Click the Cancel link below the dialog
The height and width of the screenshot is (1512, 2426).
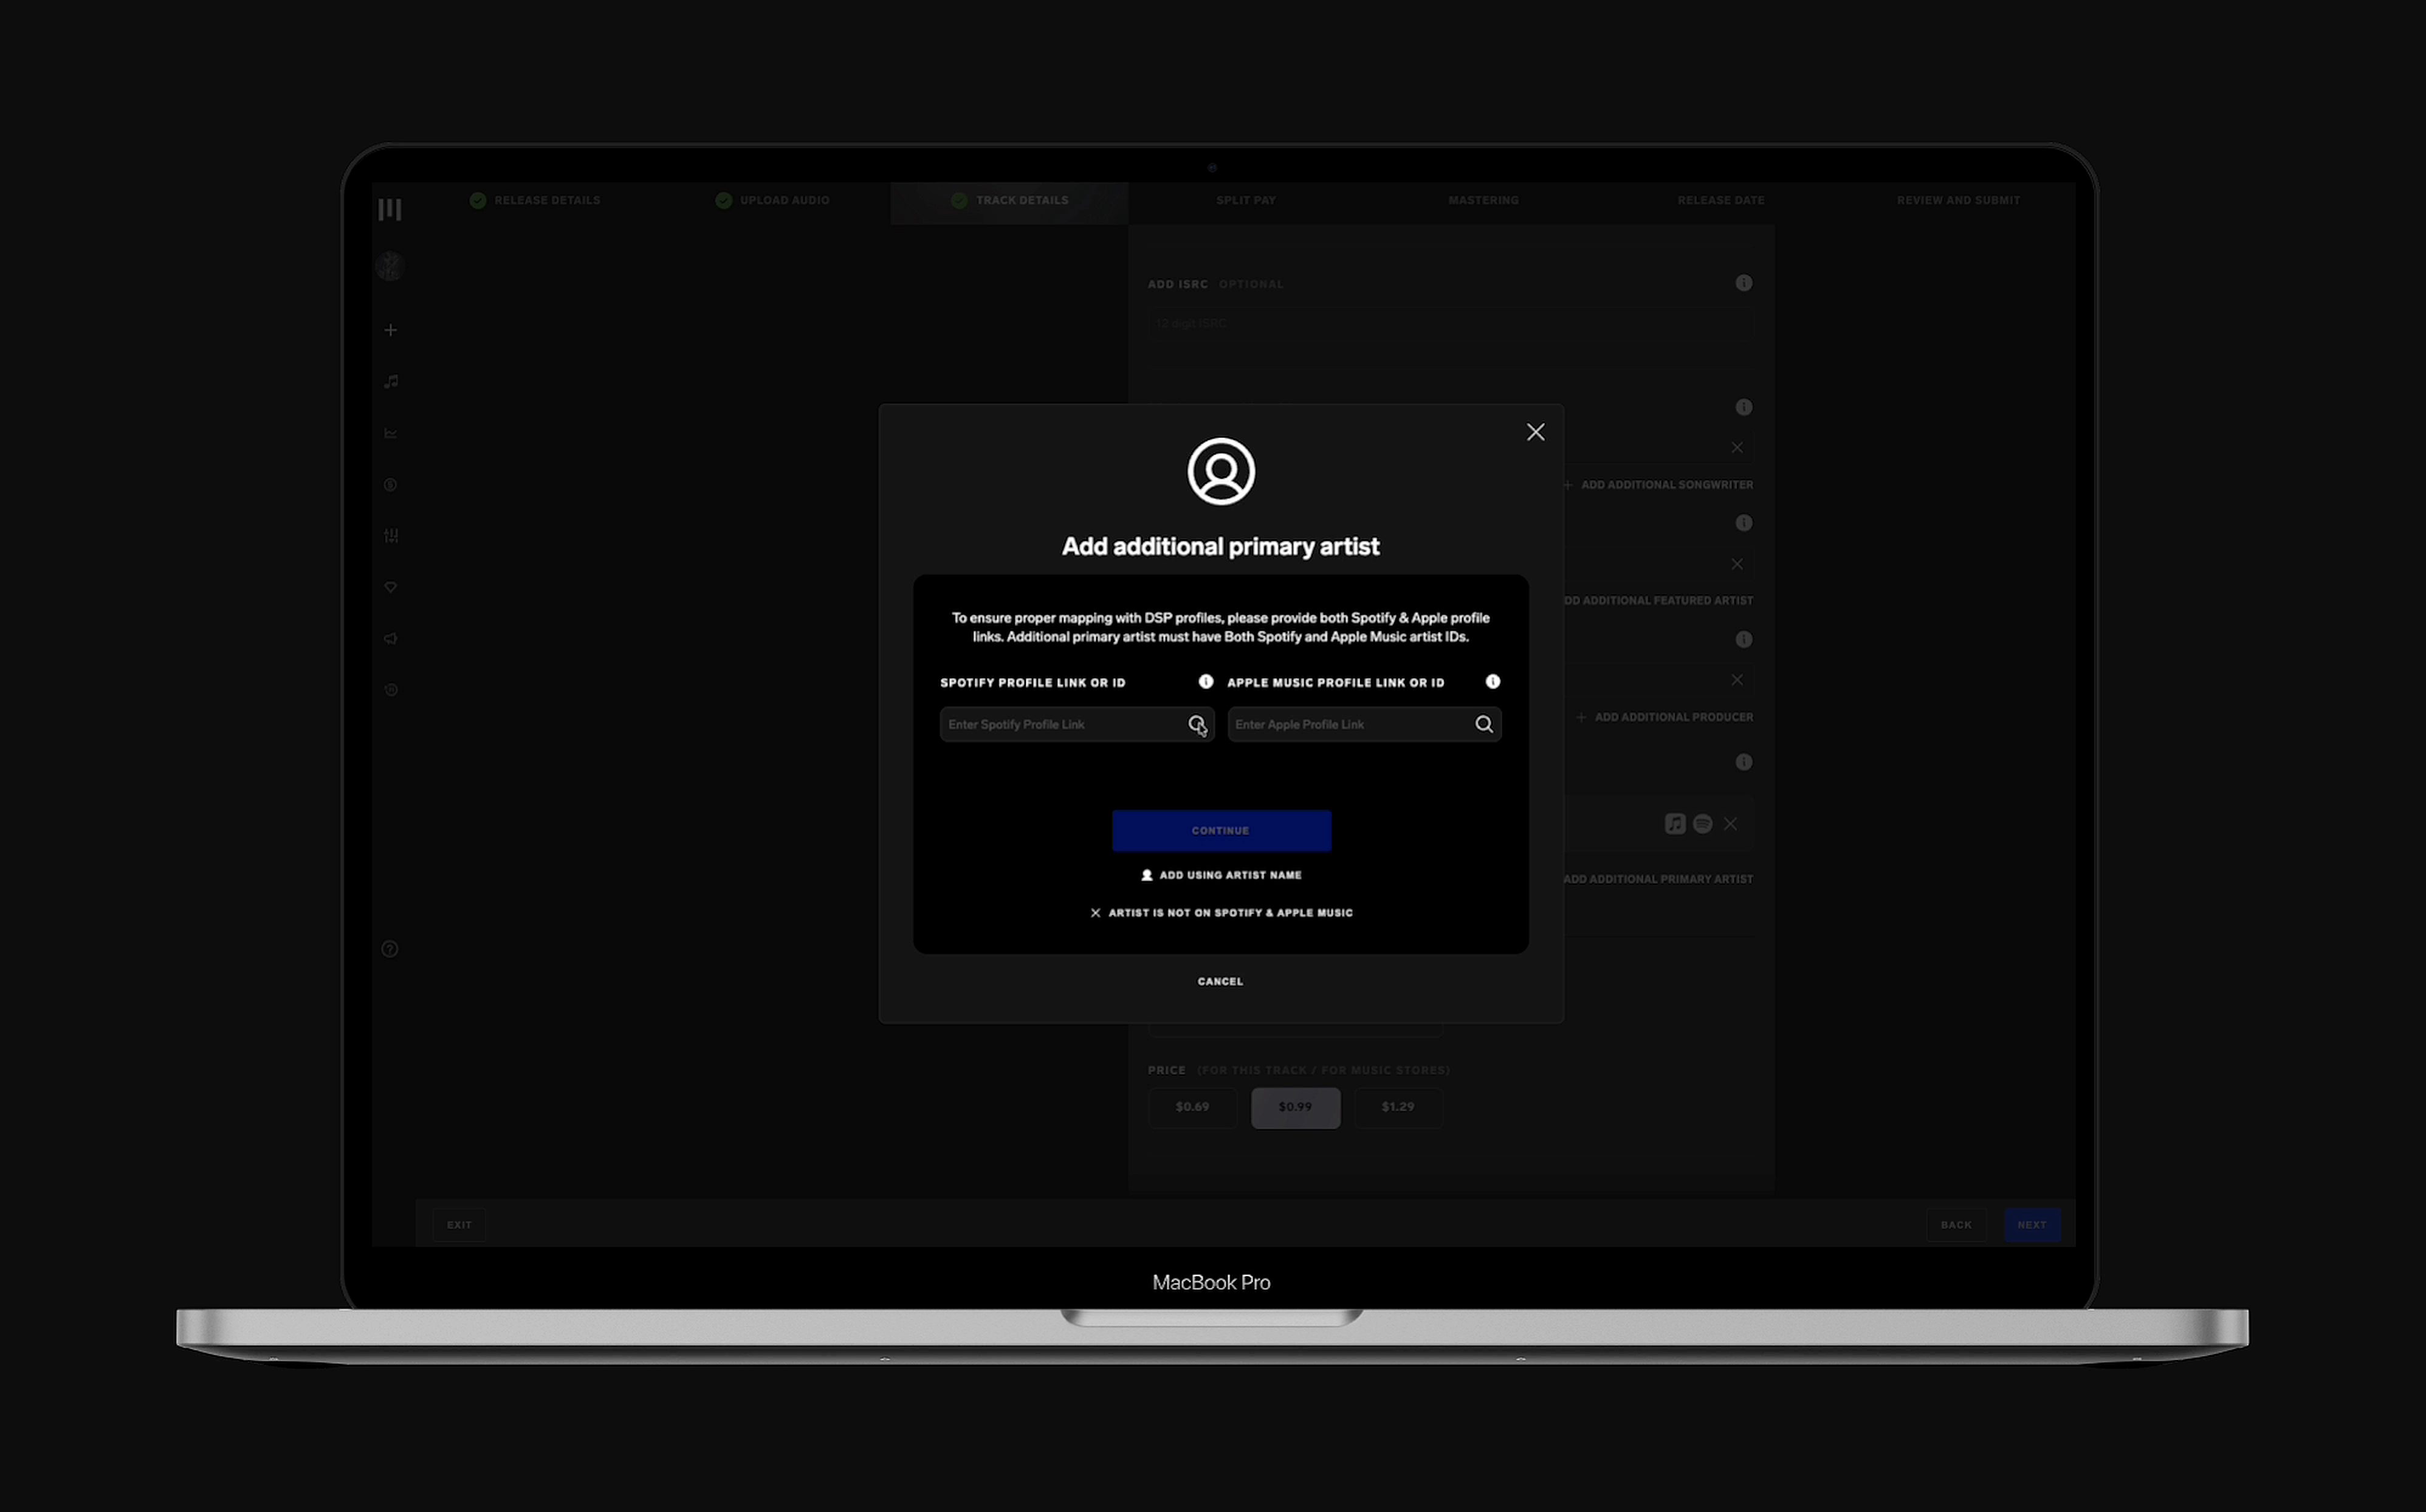coord(1220,981)
